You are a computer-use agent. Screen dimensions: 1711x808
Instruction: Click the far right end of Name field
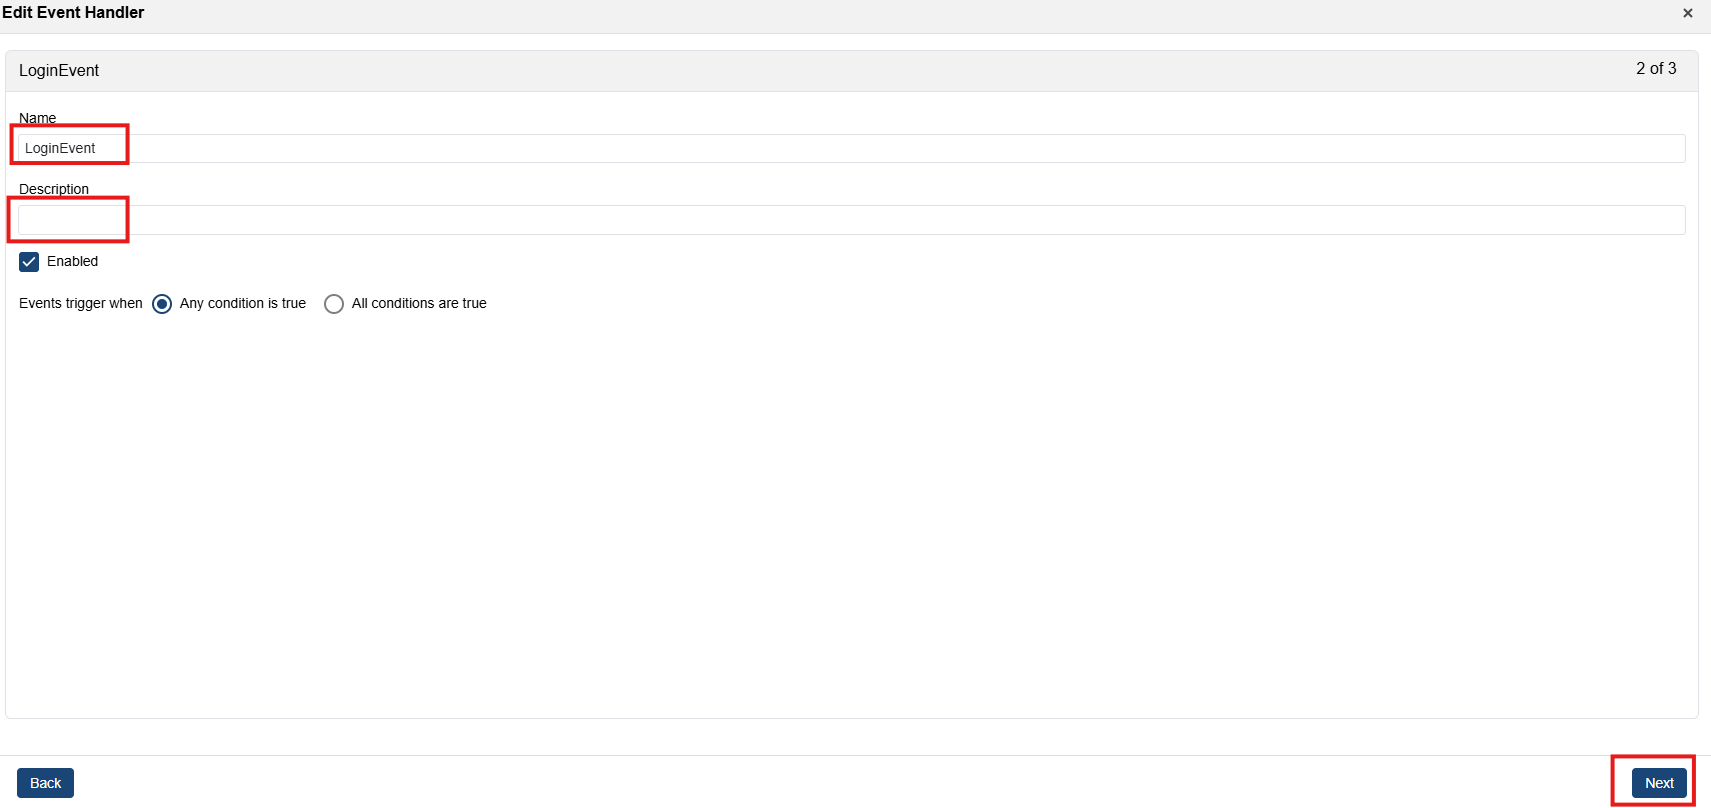click(1670, 148)
